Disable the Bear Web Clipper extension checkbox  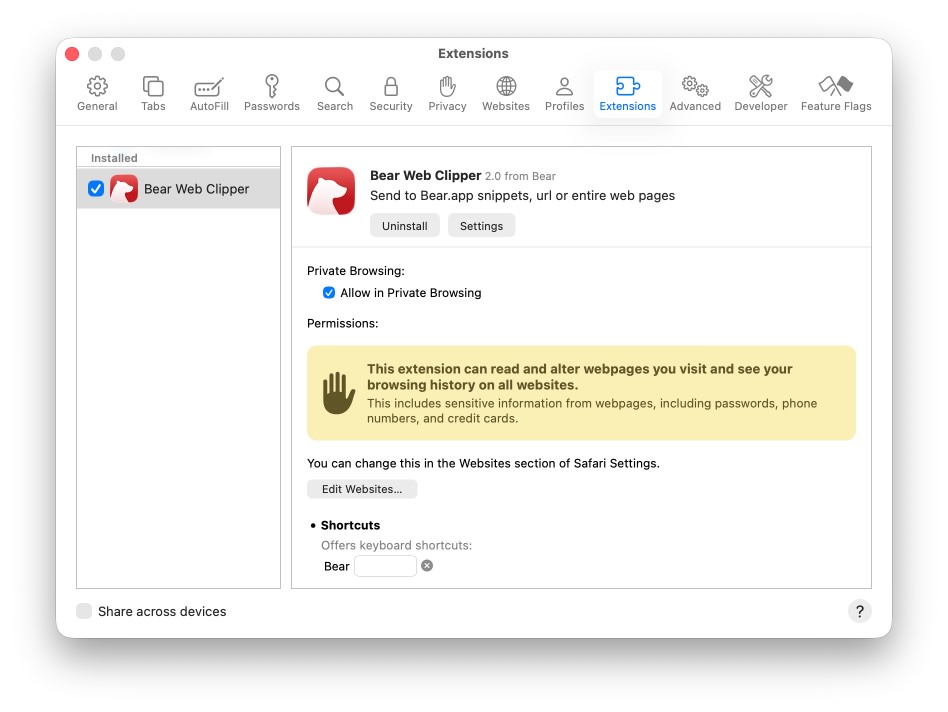(96, 189)
